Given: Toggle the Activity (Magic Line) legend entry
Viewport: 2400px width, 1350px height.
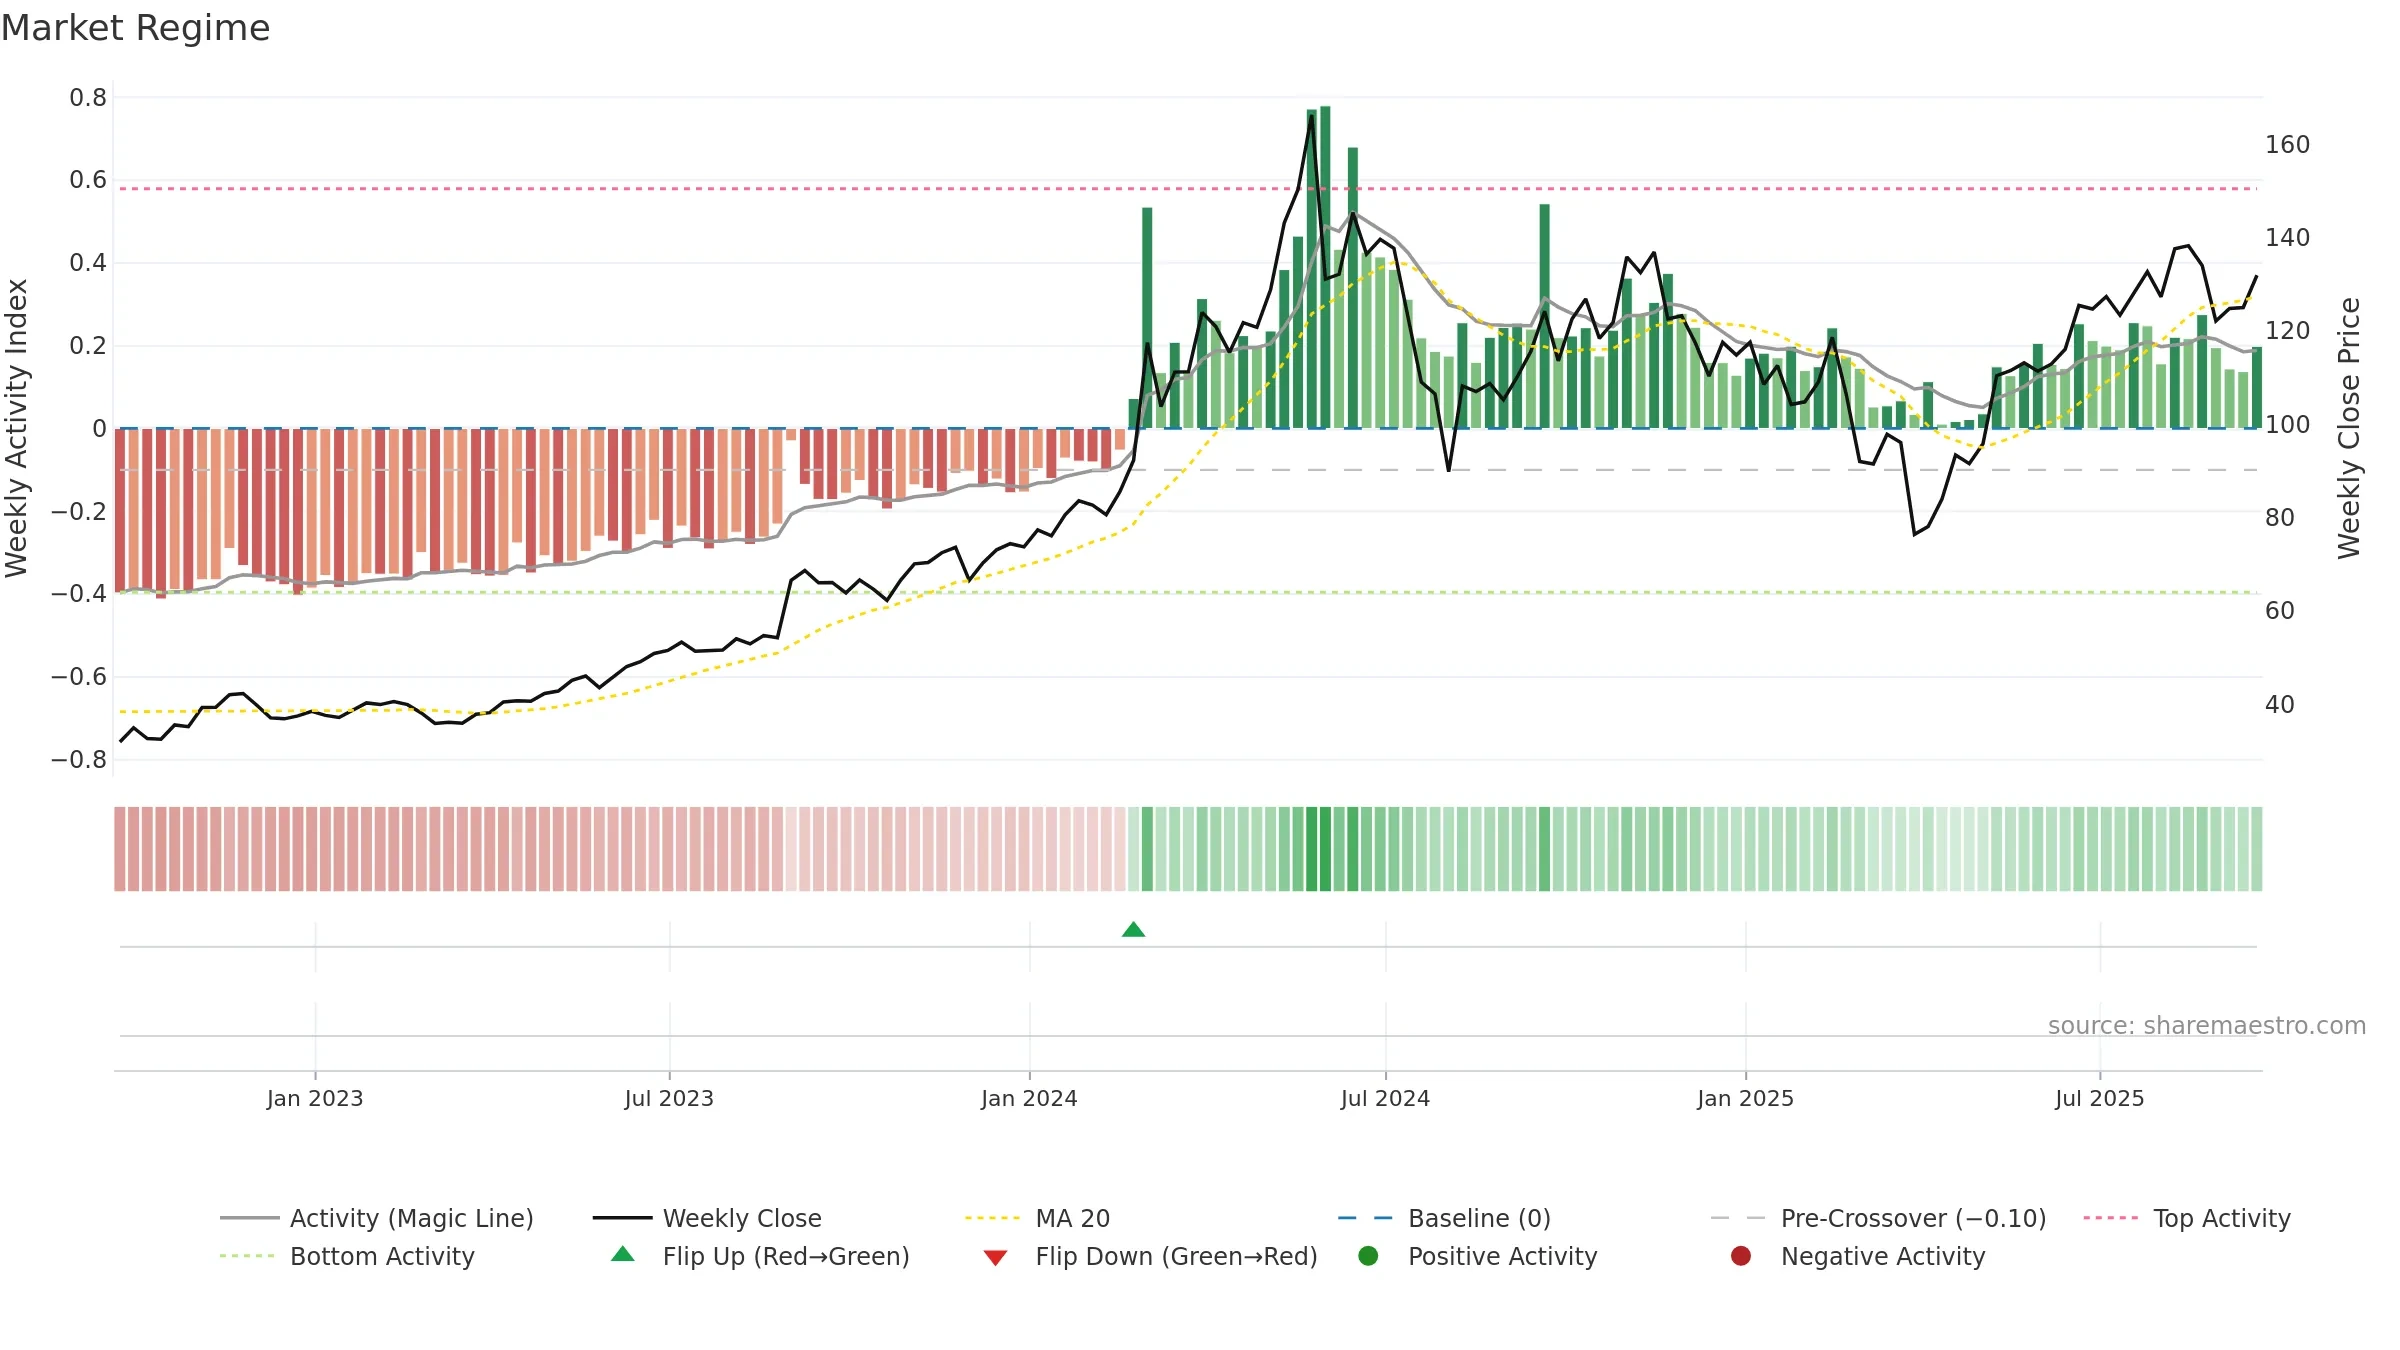Looking at the screenshot, I should (x=377, y=1218).
